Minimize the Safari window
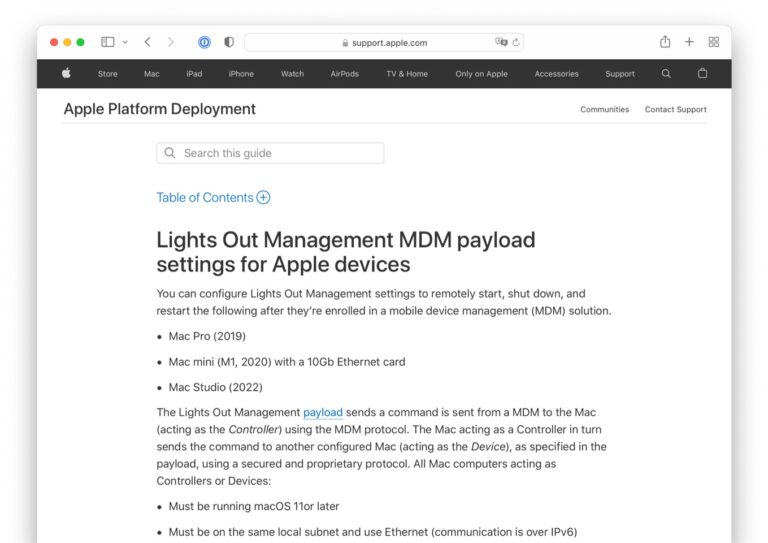Viewport: 768px width, 543px height. (x=67, y=42)
